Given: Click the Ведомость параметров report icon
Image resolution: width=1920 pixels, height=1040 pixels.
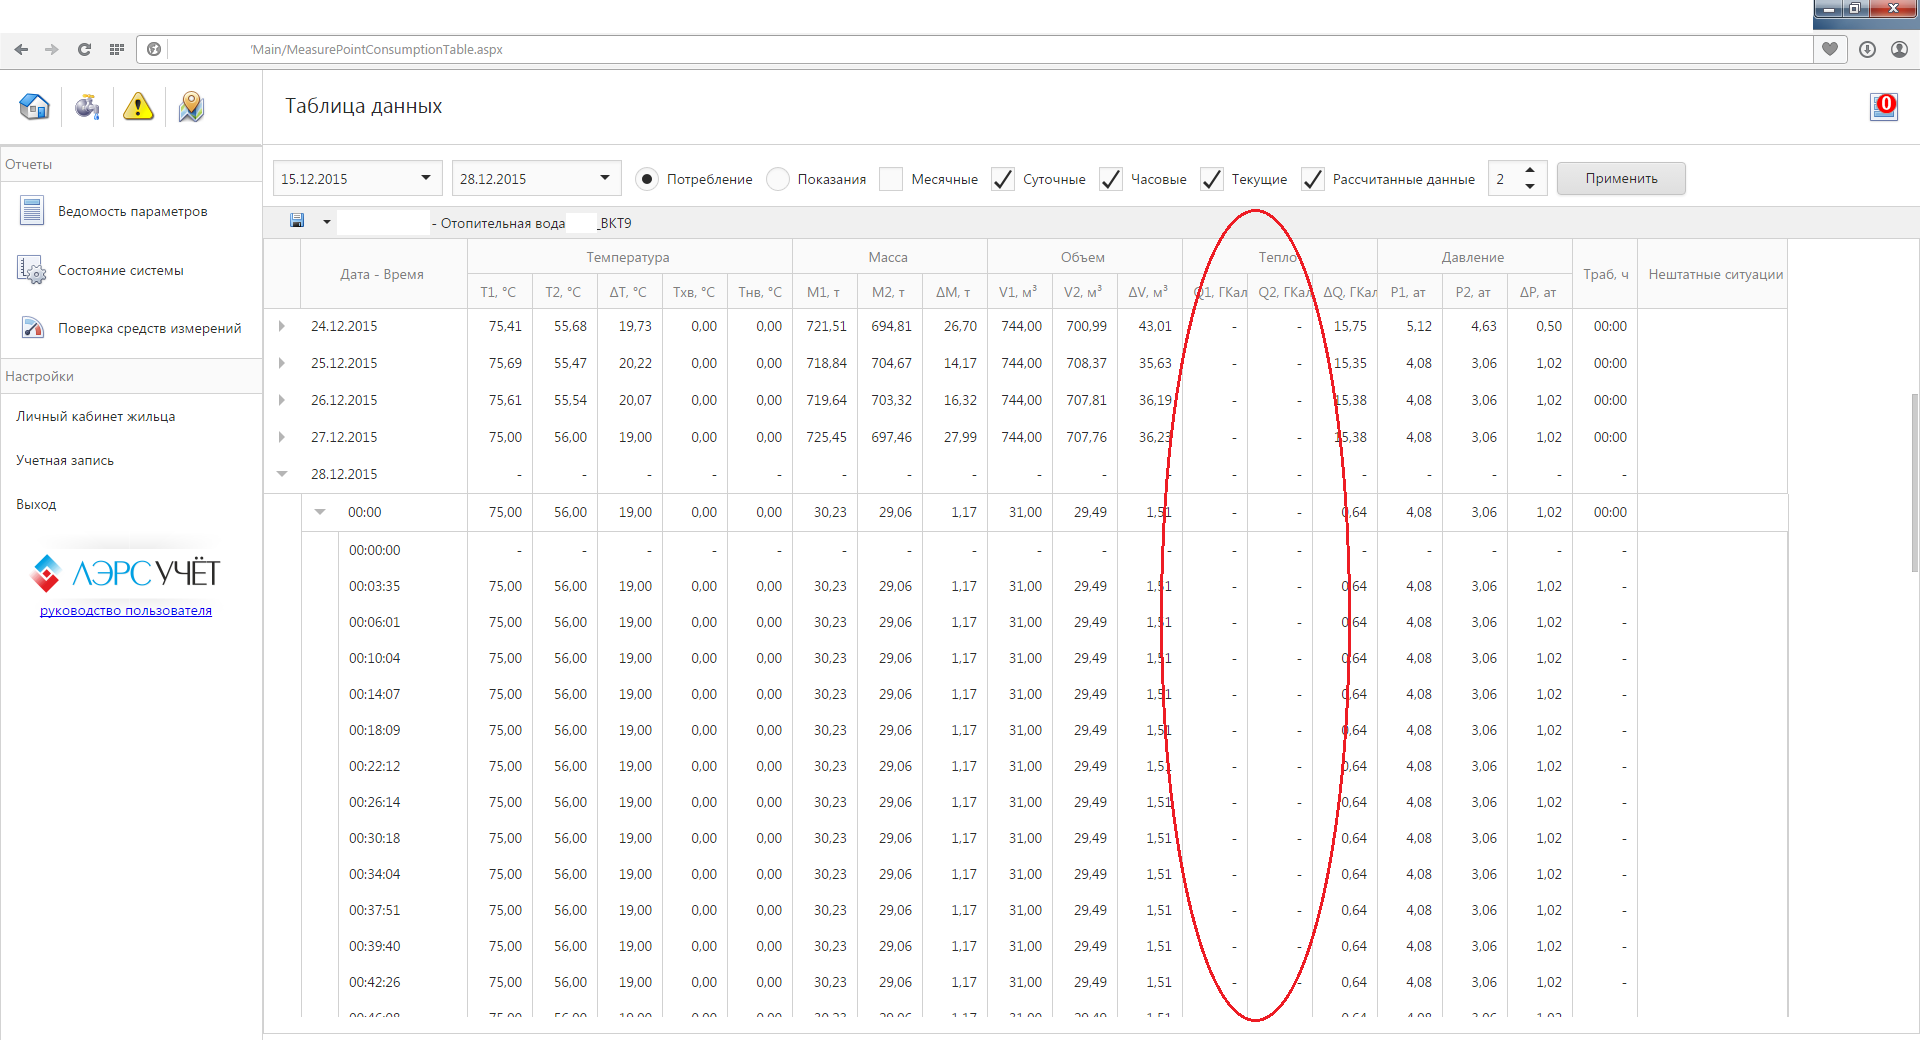Looking at the screenshot, I should 32,211.
